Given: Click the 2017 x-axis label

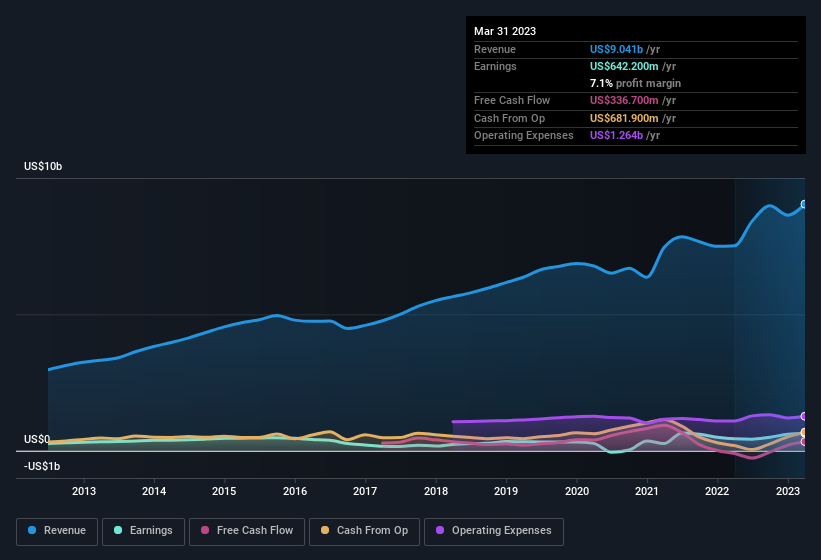Looking at the screenshot, I should 365,491.
